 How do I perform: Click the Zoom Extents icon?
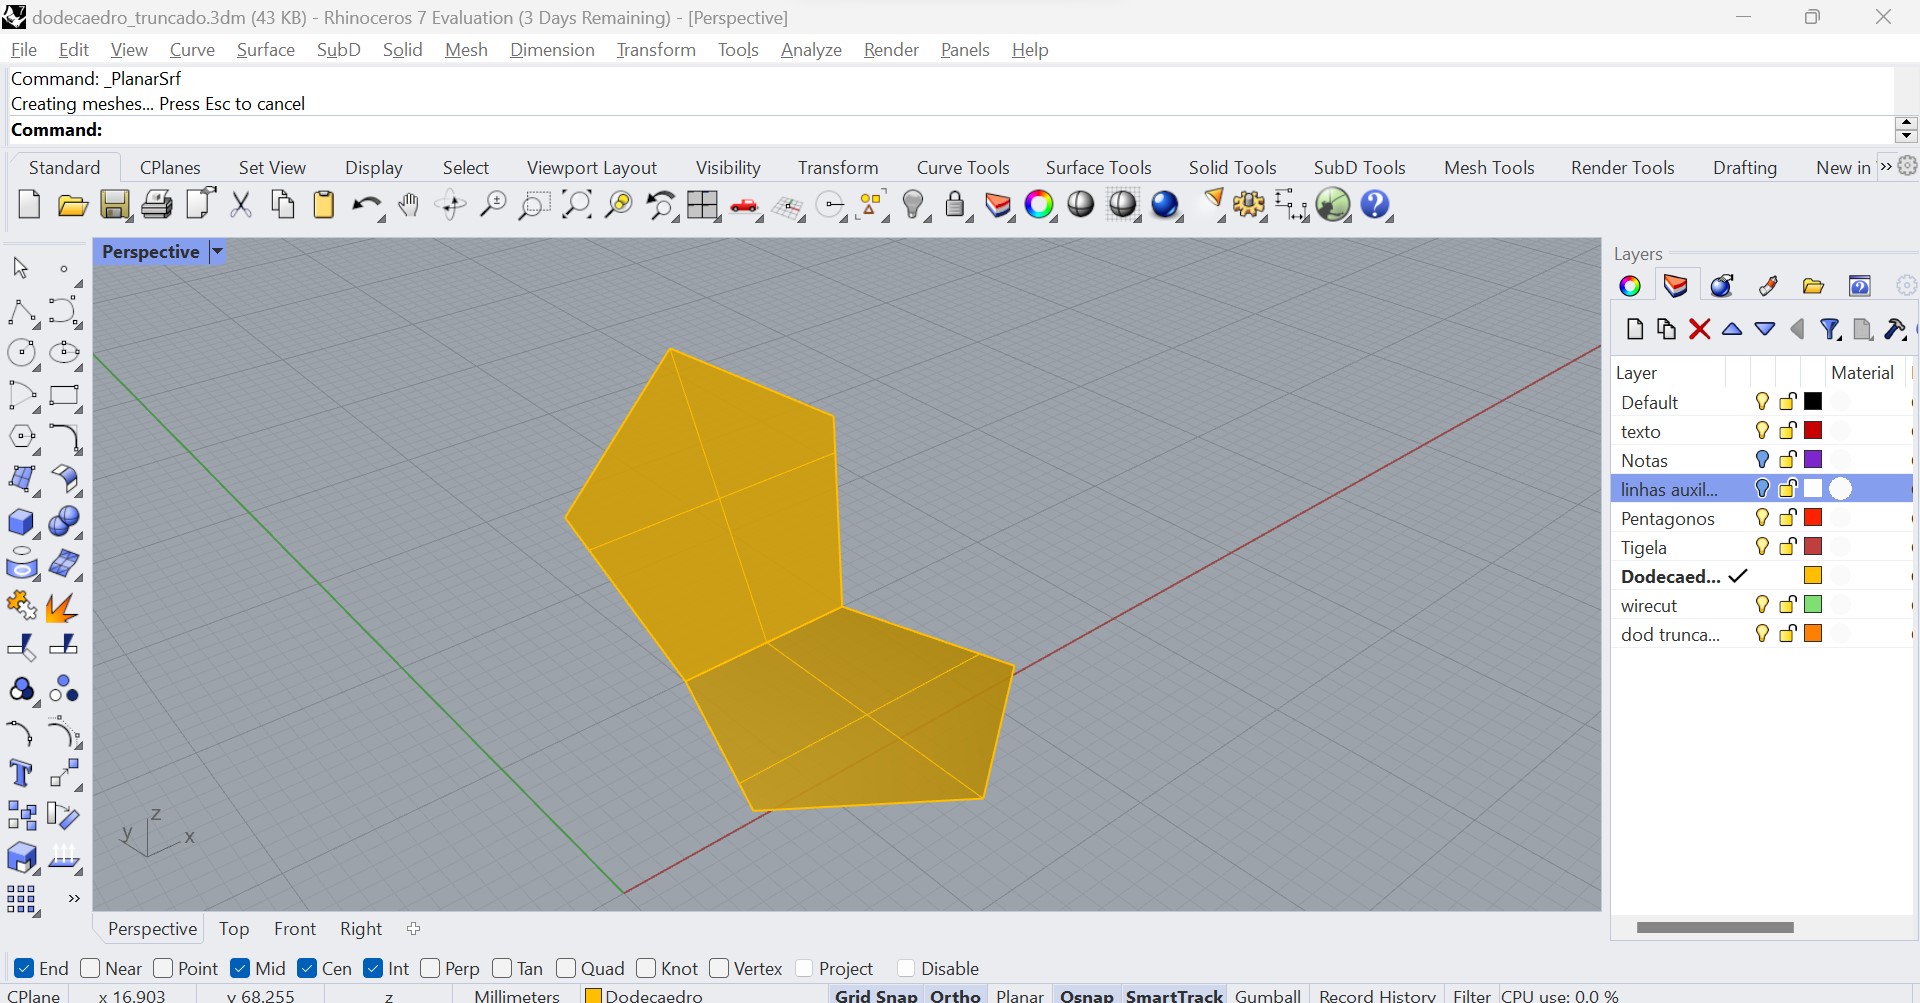click(x=576, y=205)
